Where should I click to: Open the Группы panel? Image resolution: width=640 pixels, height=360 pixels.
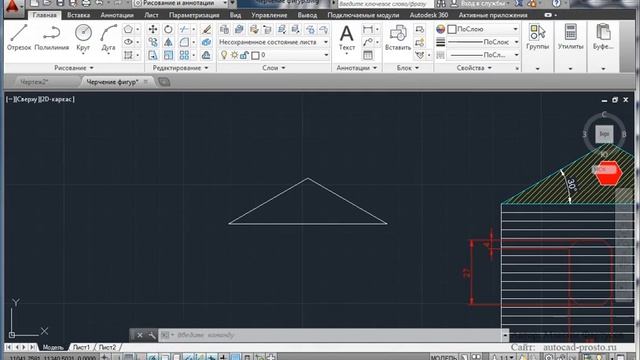point(537,37)
